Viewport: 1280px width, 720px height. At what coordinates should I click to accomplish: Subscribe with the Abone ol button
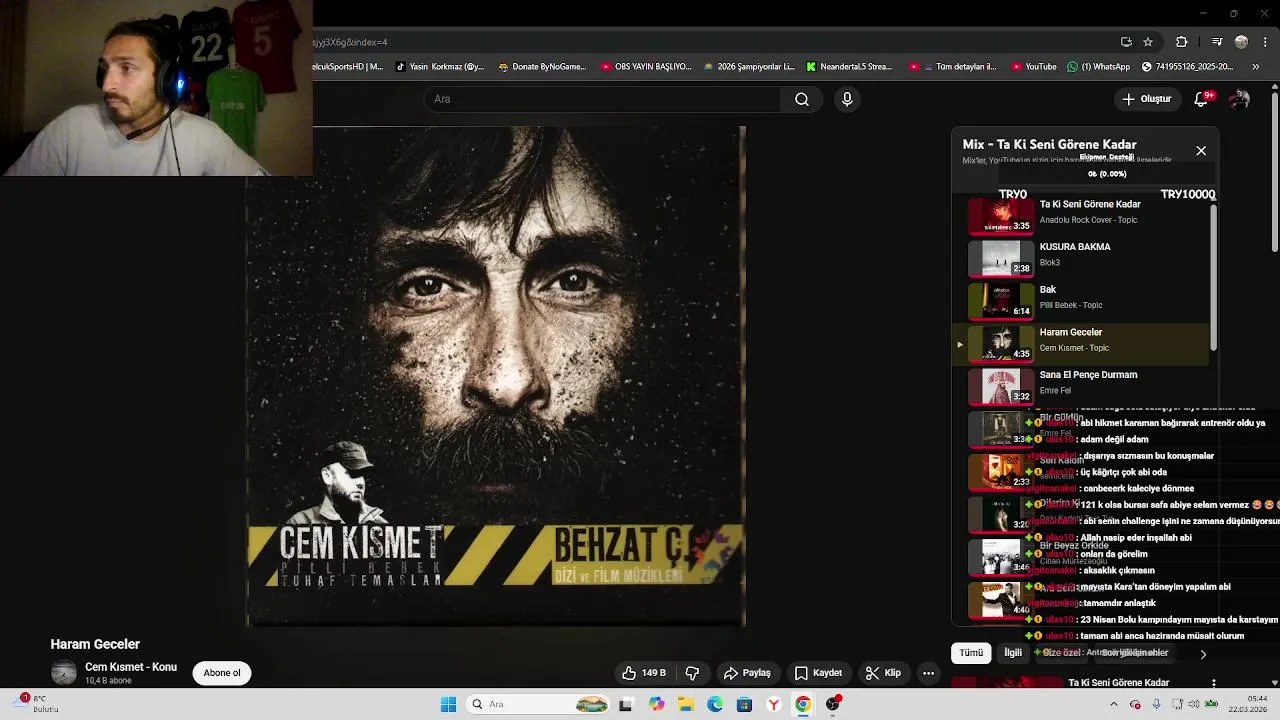click(222, 673)
